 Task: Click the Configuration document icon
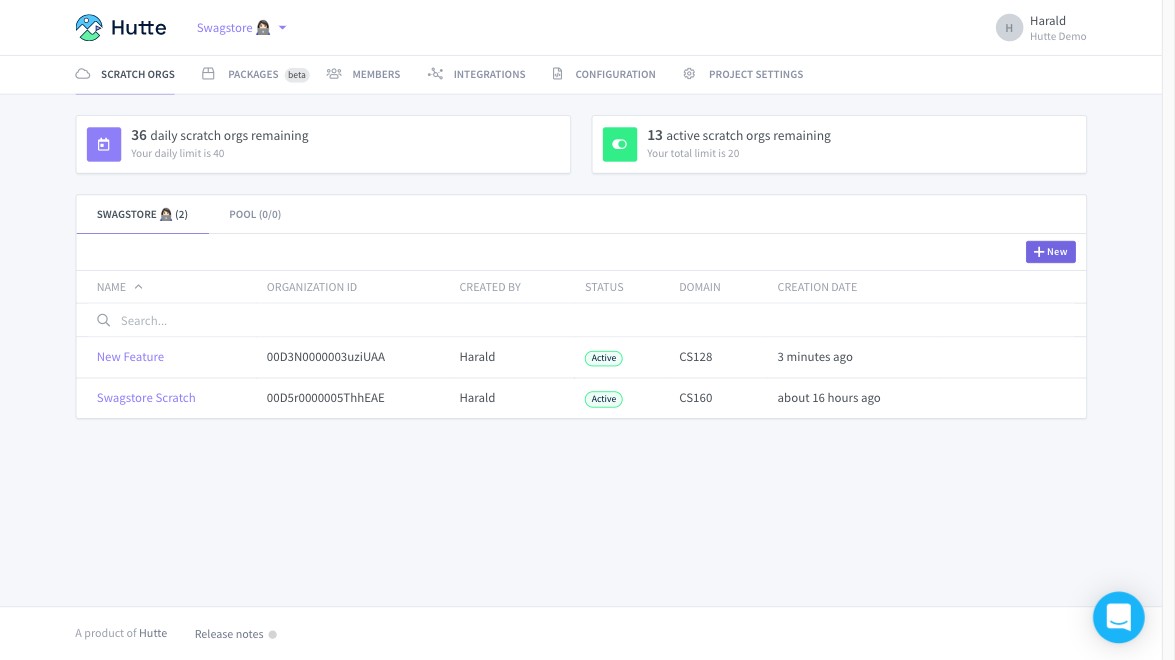(x=558, y=73)
